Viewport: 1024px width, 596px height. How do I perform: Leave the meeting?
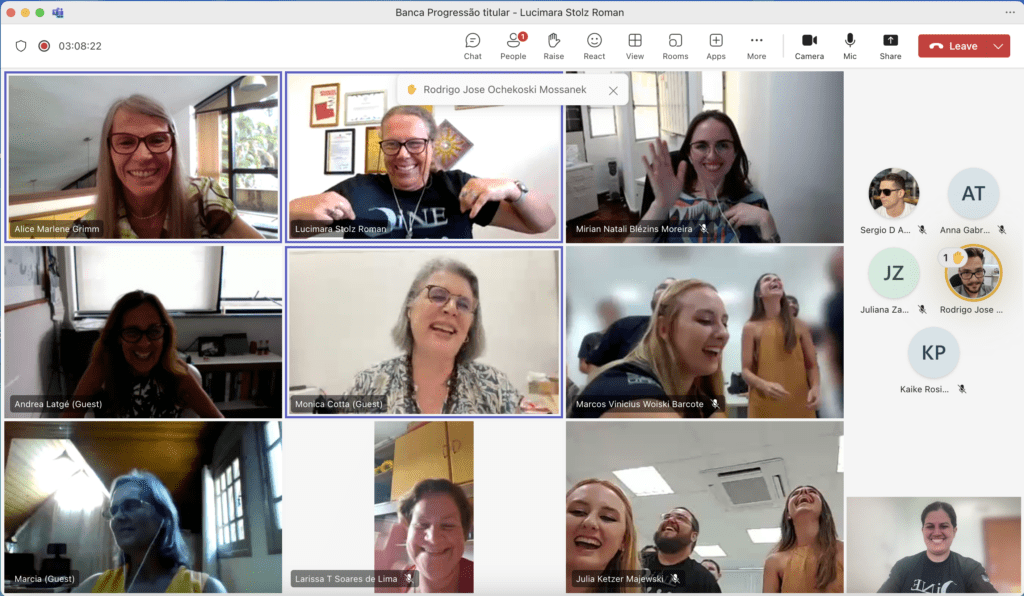953,46
